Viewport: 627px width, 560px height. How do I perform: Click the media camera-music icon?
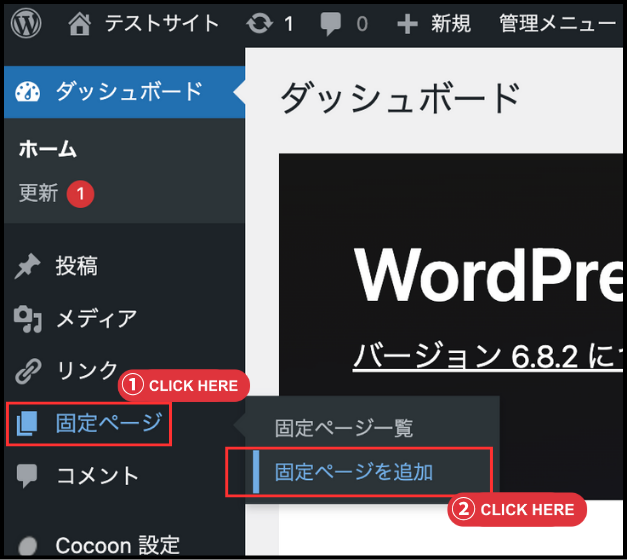28,319
